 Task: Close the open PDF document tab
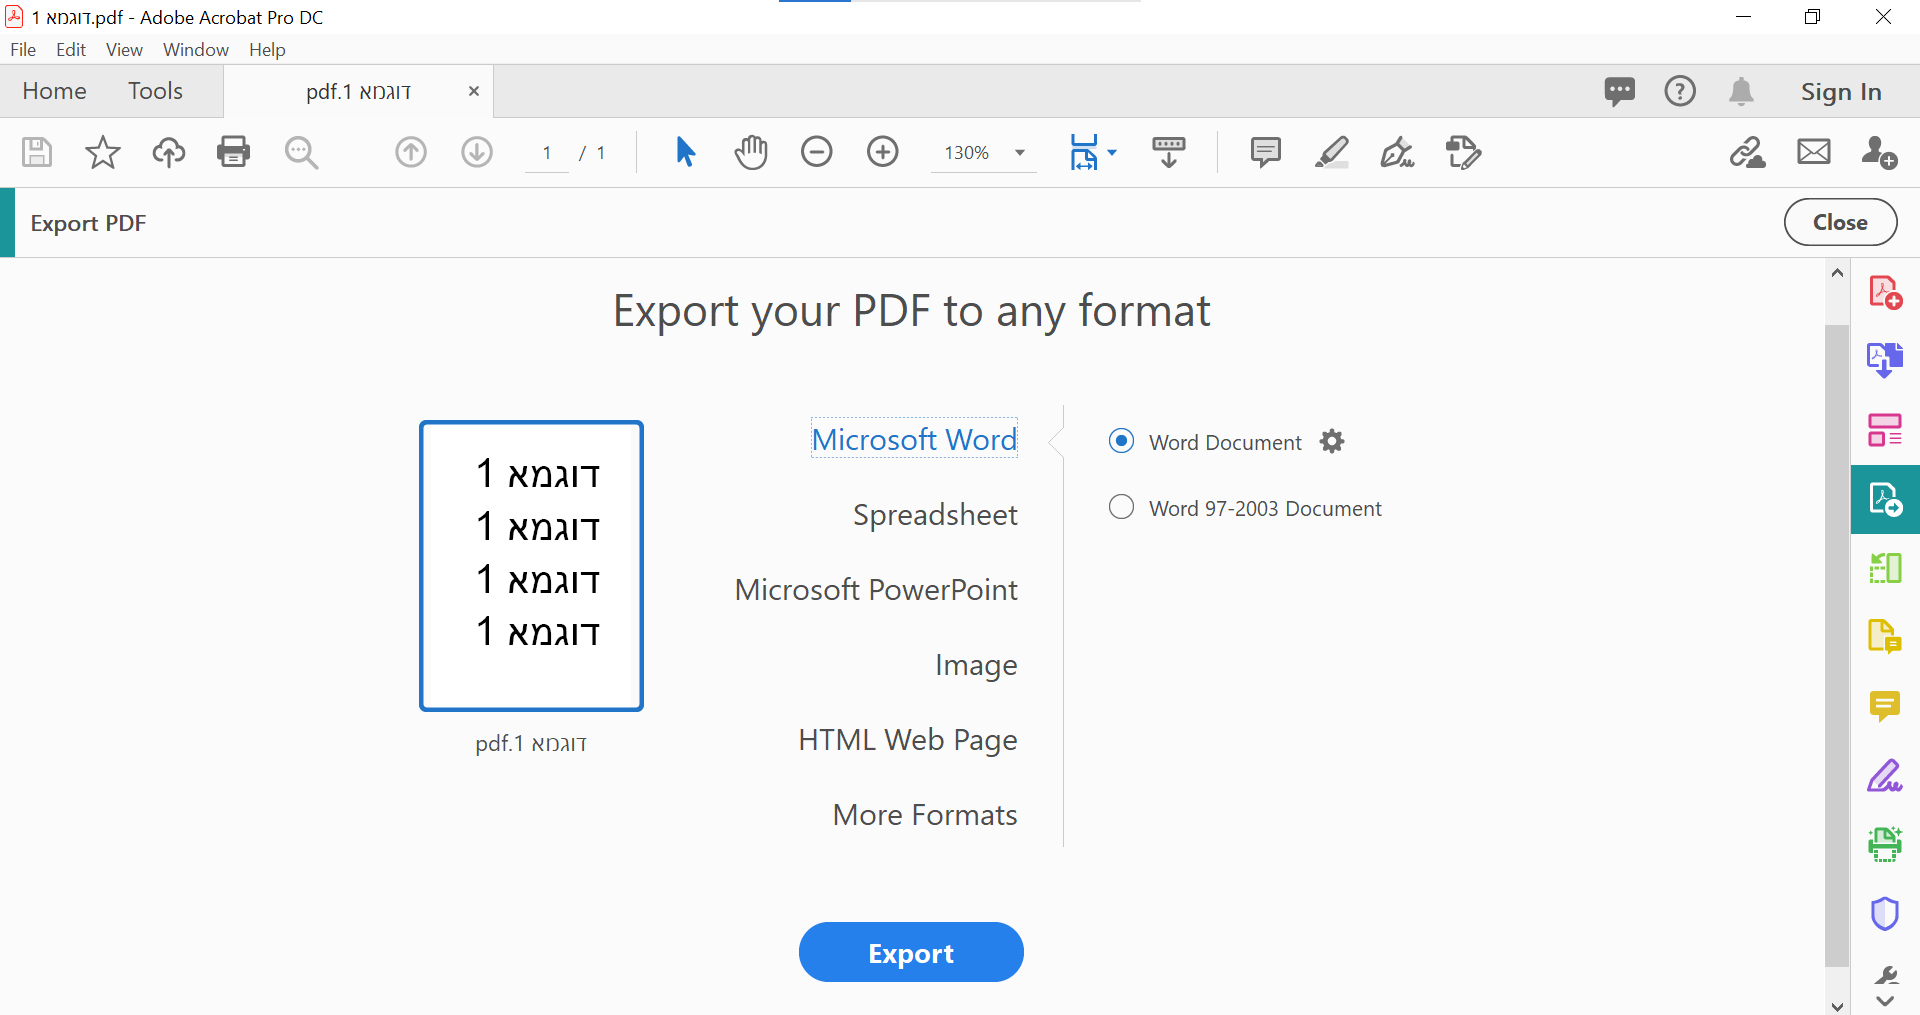[474, 91]
